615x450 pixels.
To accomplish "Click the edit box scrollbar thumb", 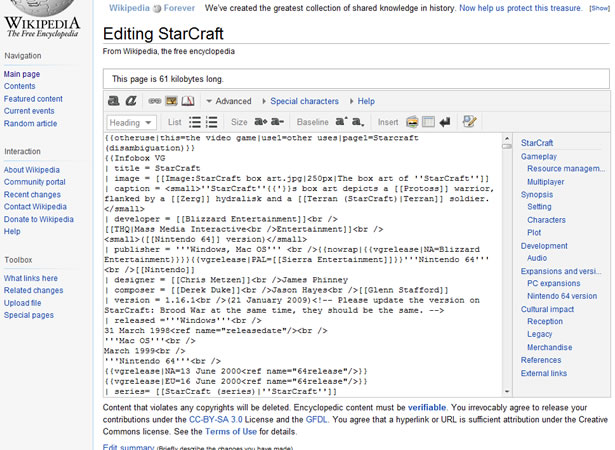I will [507, 146].
